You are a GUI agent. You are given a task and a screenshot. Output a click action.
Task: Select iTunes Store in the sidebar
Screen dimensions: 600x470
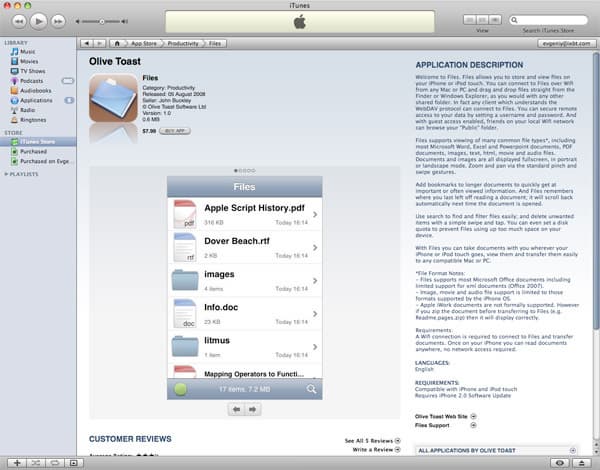(38, 142)
